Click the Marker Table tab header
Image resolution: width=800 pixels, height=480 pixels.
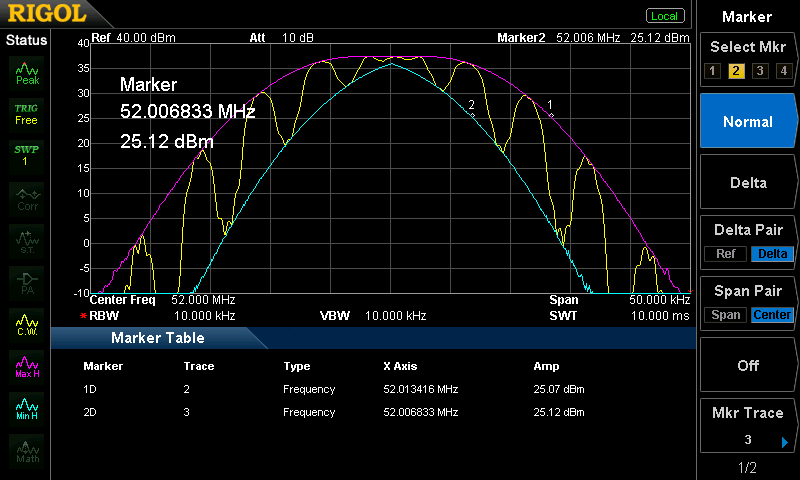157,338
